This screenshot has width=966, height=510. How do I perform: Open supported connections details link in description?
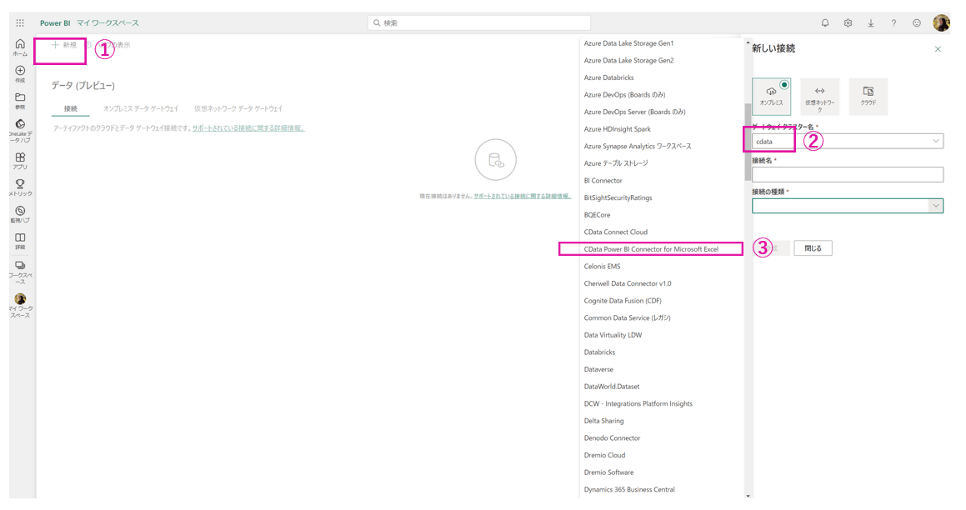248,128
